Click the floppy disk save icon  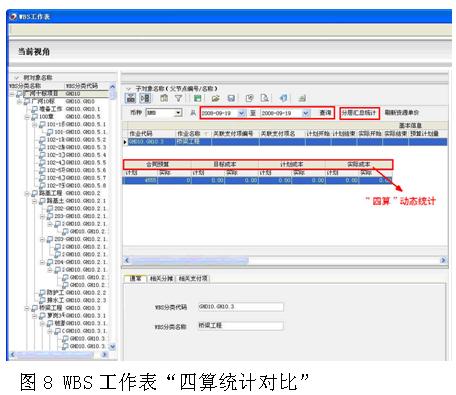(231, 98)
